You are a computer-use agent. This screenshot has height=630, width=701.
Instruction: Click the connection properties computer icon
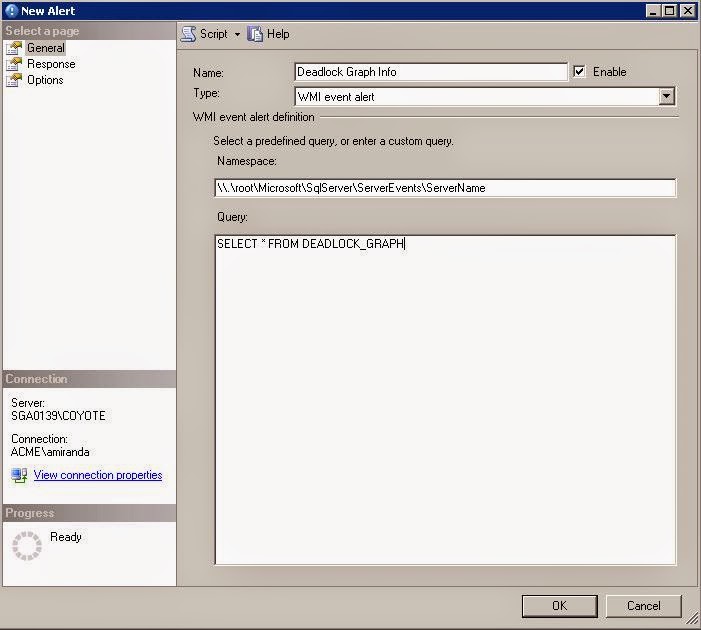pos(19,475)
